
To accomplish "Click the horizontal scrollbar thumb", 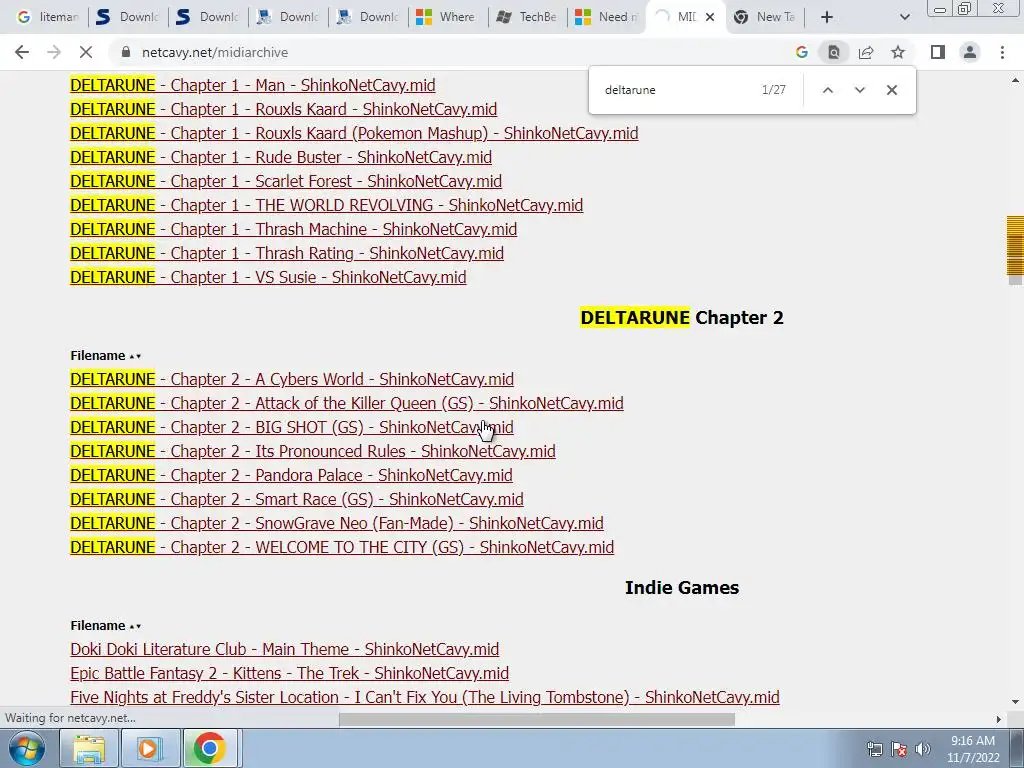I will [537, 719].
